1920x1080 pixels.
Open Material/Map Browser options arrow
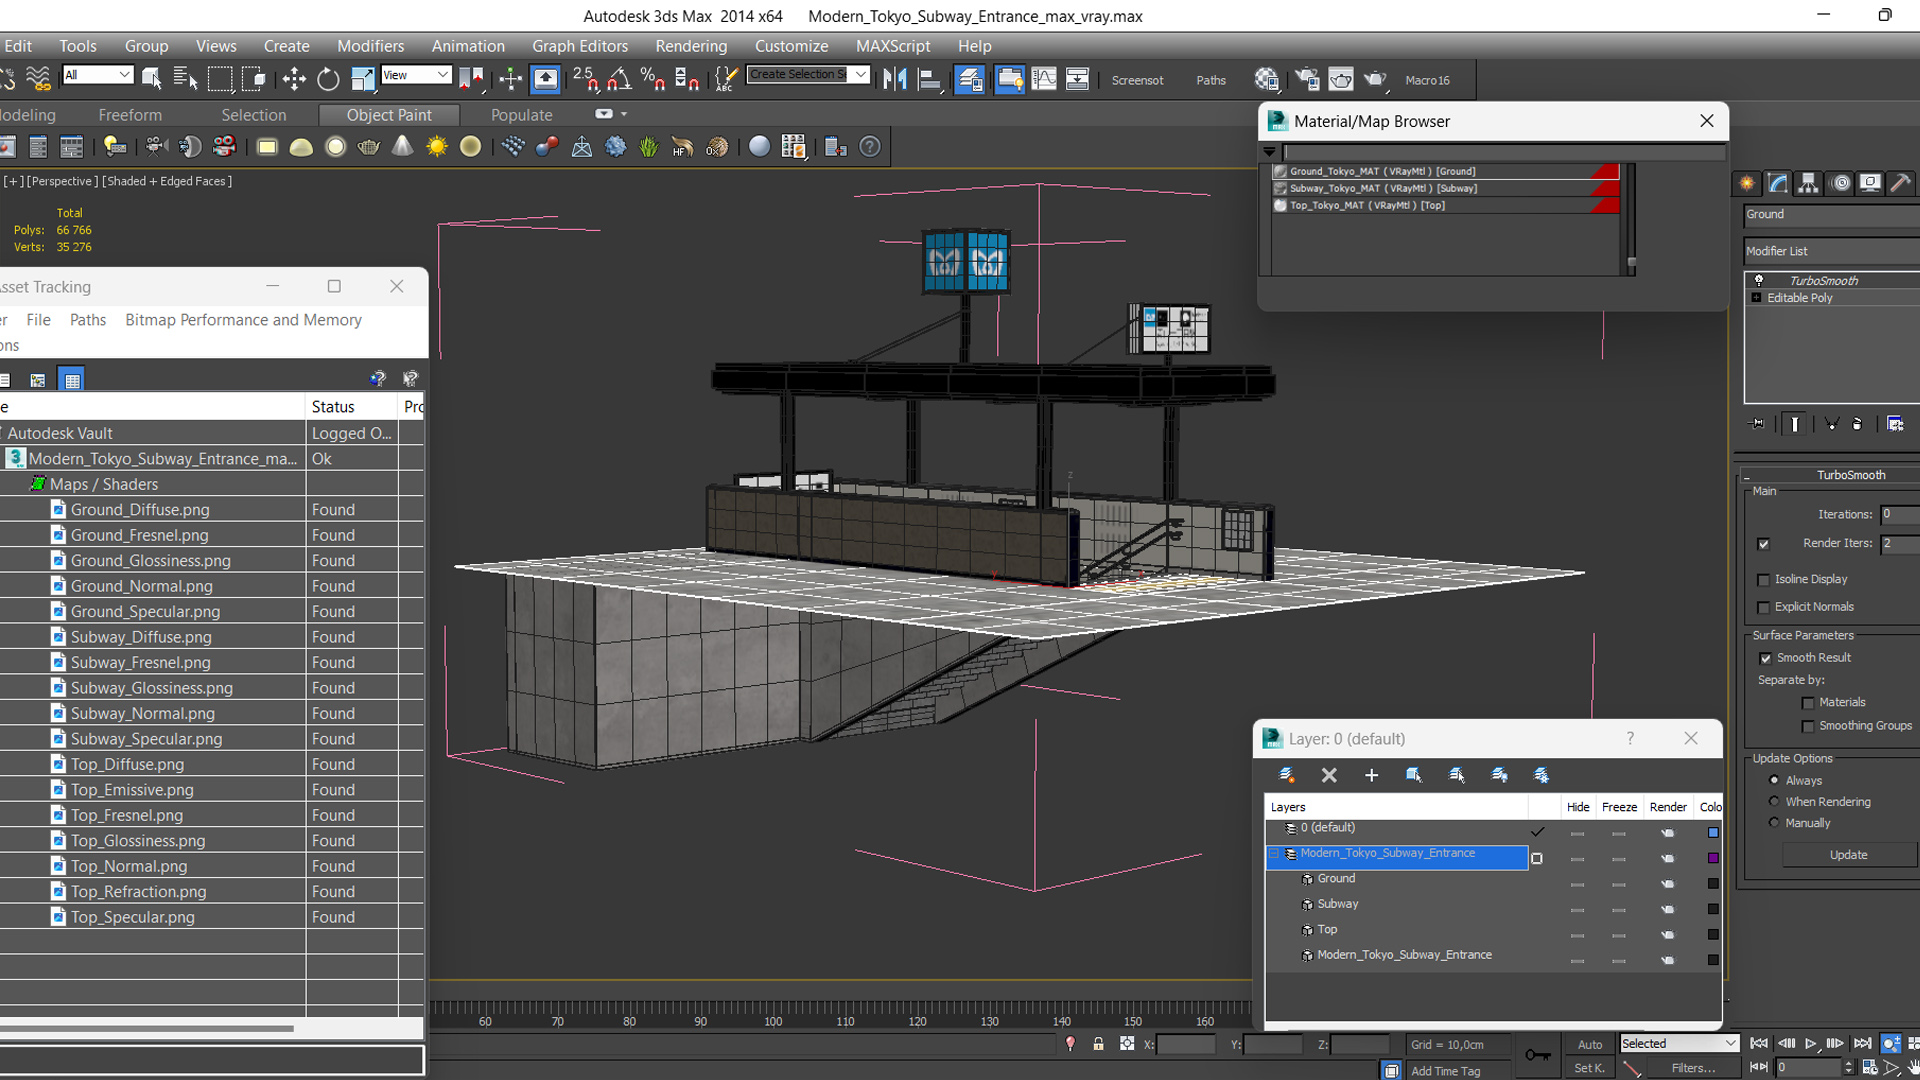1270,152
